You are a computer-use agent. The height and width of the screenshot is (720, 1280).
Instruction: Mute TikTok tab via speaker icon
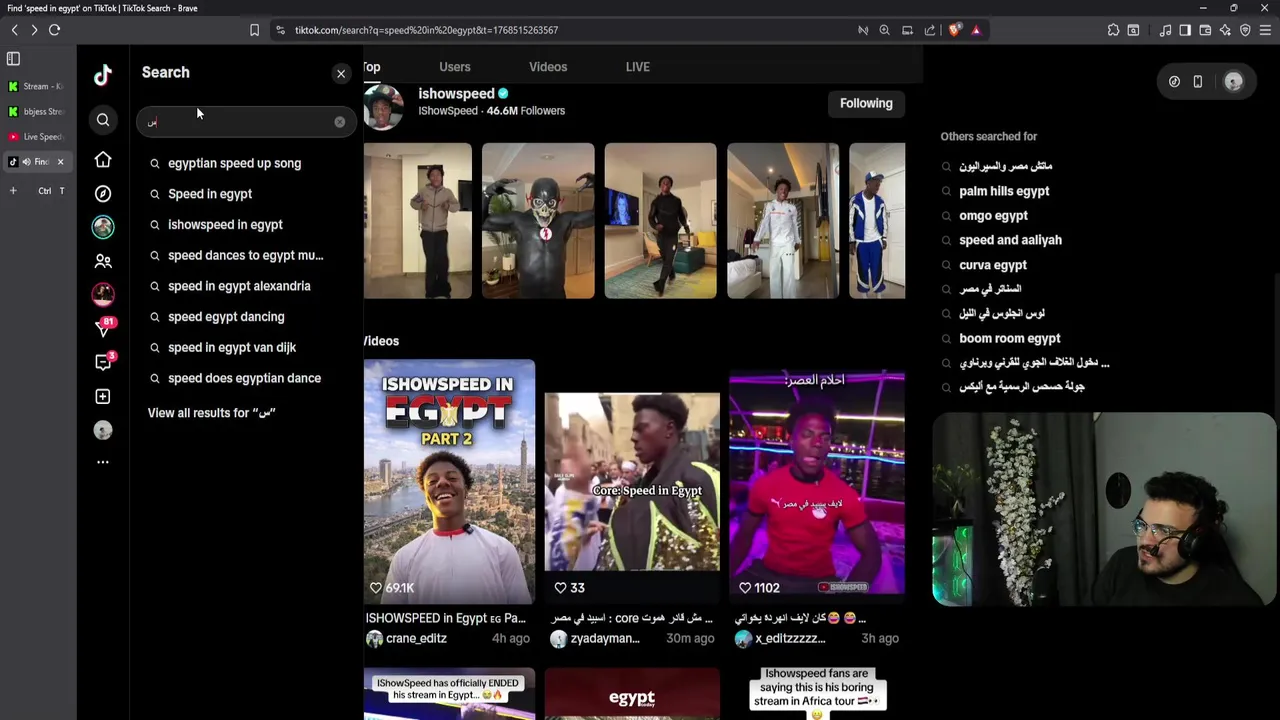click(26, 161)
